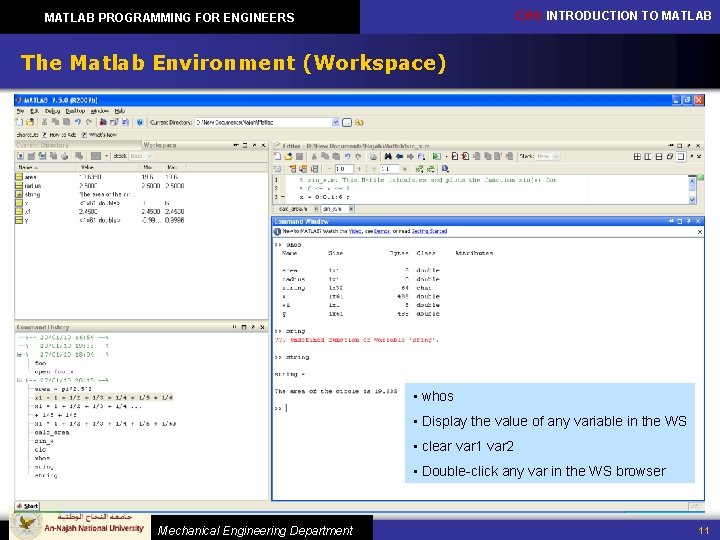Undock the Command Window using arrow icon
The width and height of the screenshot is (720, 540).
(686, 221)
